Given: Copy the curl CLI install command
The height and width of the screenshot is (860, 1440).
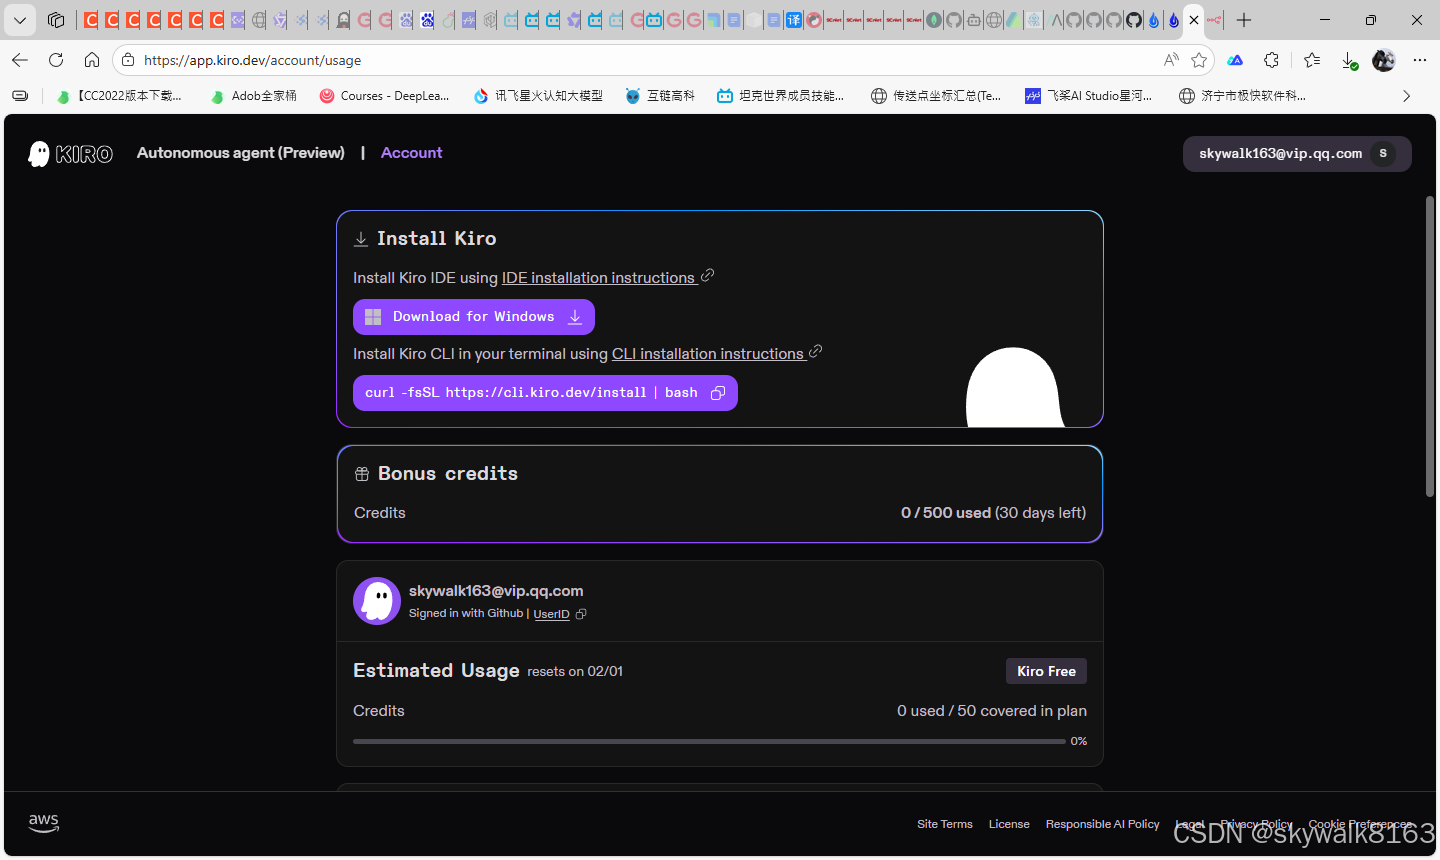Looking at the screenshot, I should point(718,392).
